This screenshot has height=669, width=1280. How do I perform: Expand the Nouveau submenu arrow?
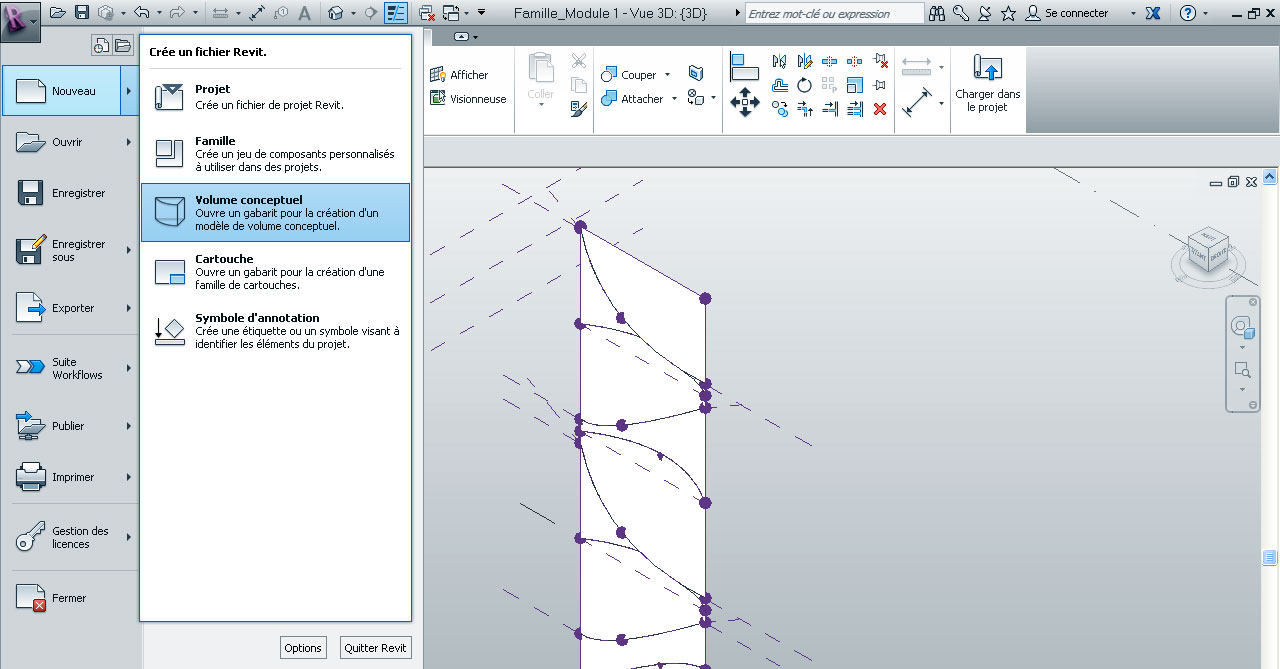click(129, 91)
